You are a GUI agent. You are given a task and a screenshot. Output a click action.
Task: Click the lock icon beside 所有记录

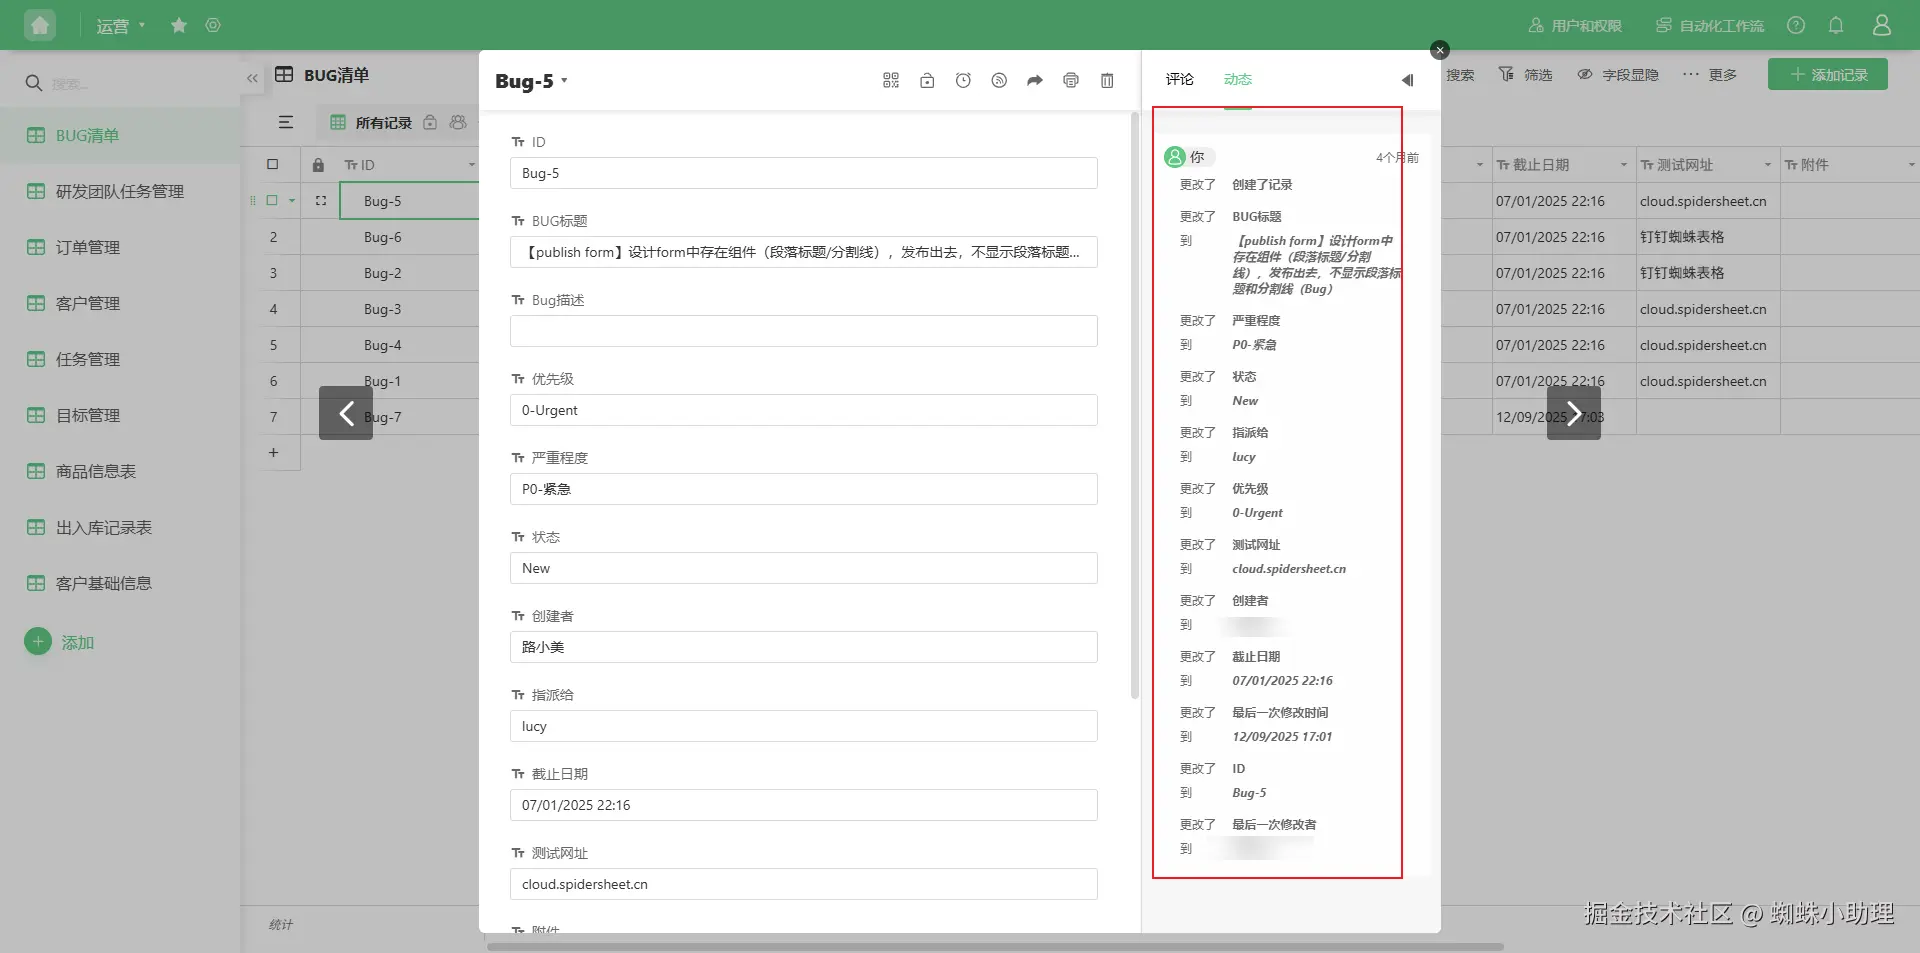pos(430,122)
